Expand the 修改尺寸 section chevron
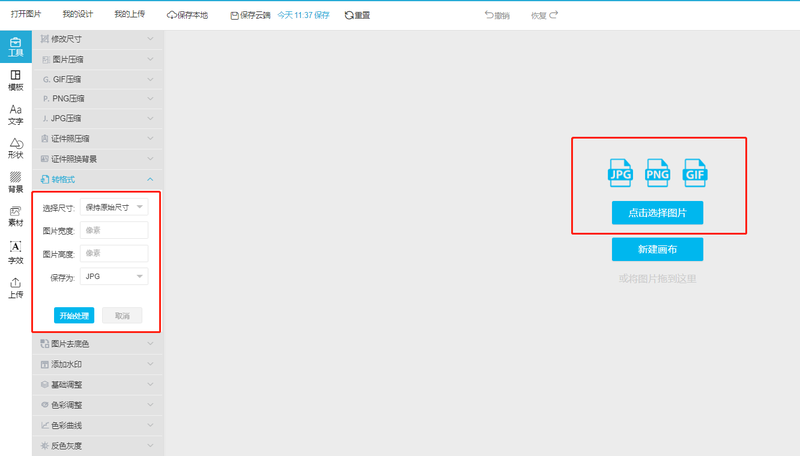The width and height of the screenshot is (800, 456). pyautogui.click(x=150, y=39)
